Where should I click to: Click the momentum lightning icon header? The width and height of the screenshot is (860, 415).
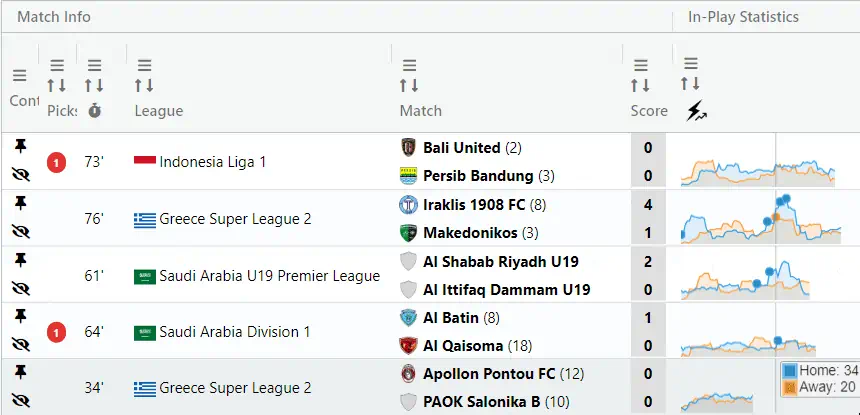(696, 111)
